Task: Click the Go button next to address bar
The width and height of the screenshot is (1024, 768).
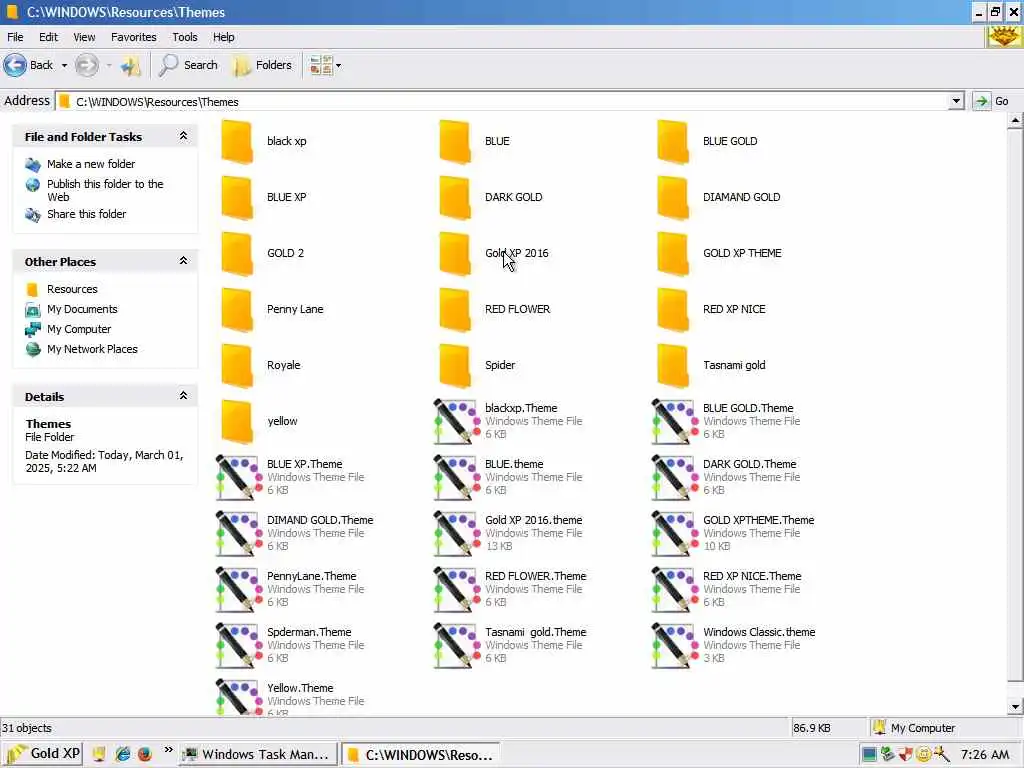Action: 992,101
